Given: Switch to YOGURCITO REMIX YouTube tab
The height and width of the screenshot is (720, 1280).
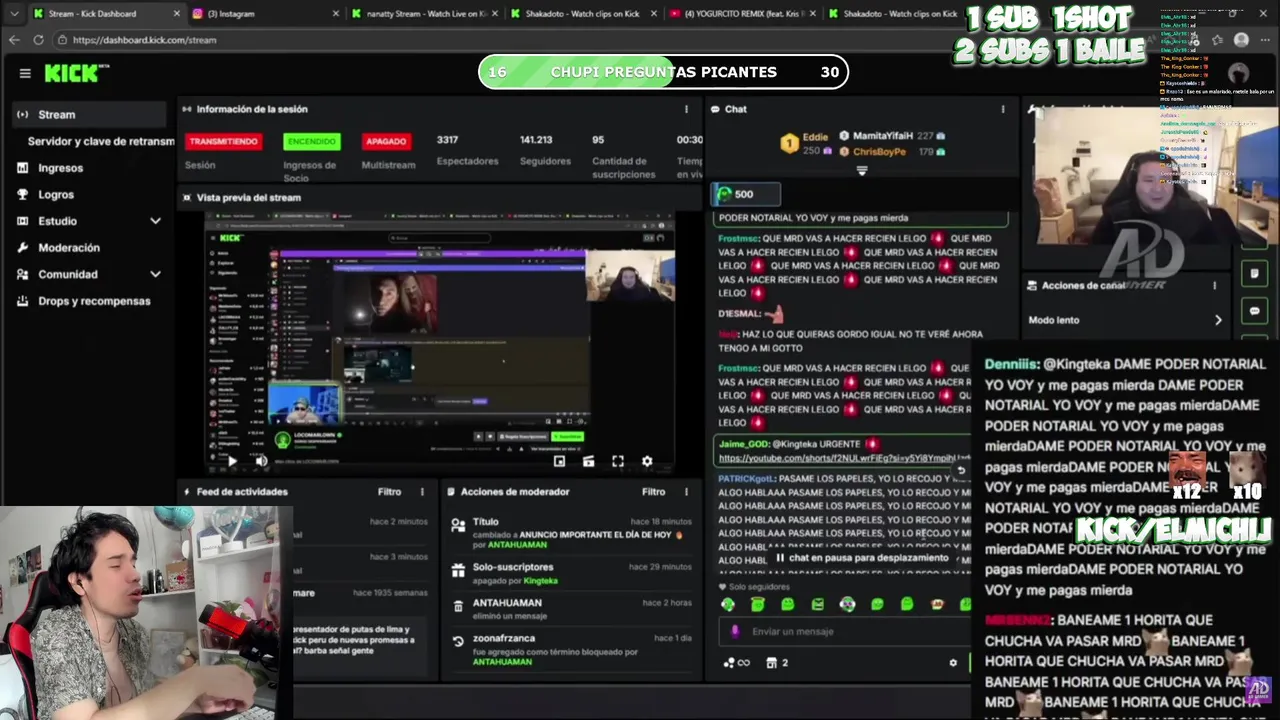Looking at the screenshot, I should [743, 13].
